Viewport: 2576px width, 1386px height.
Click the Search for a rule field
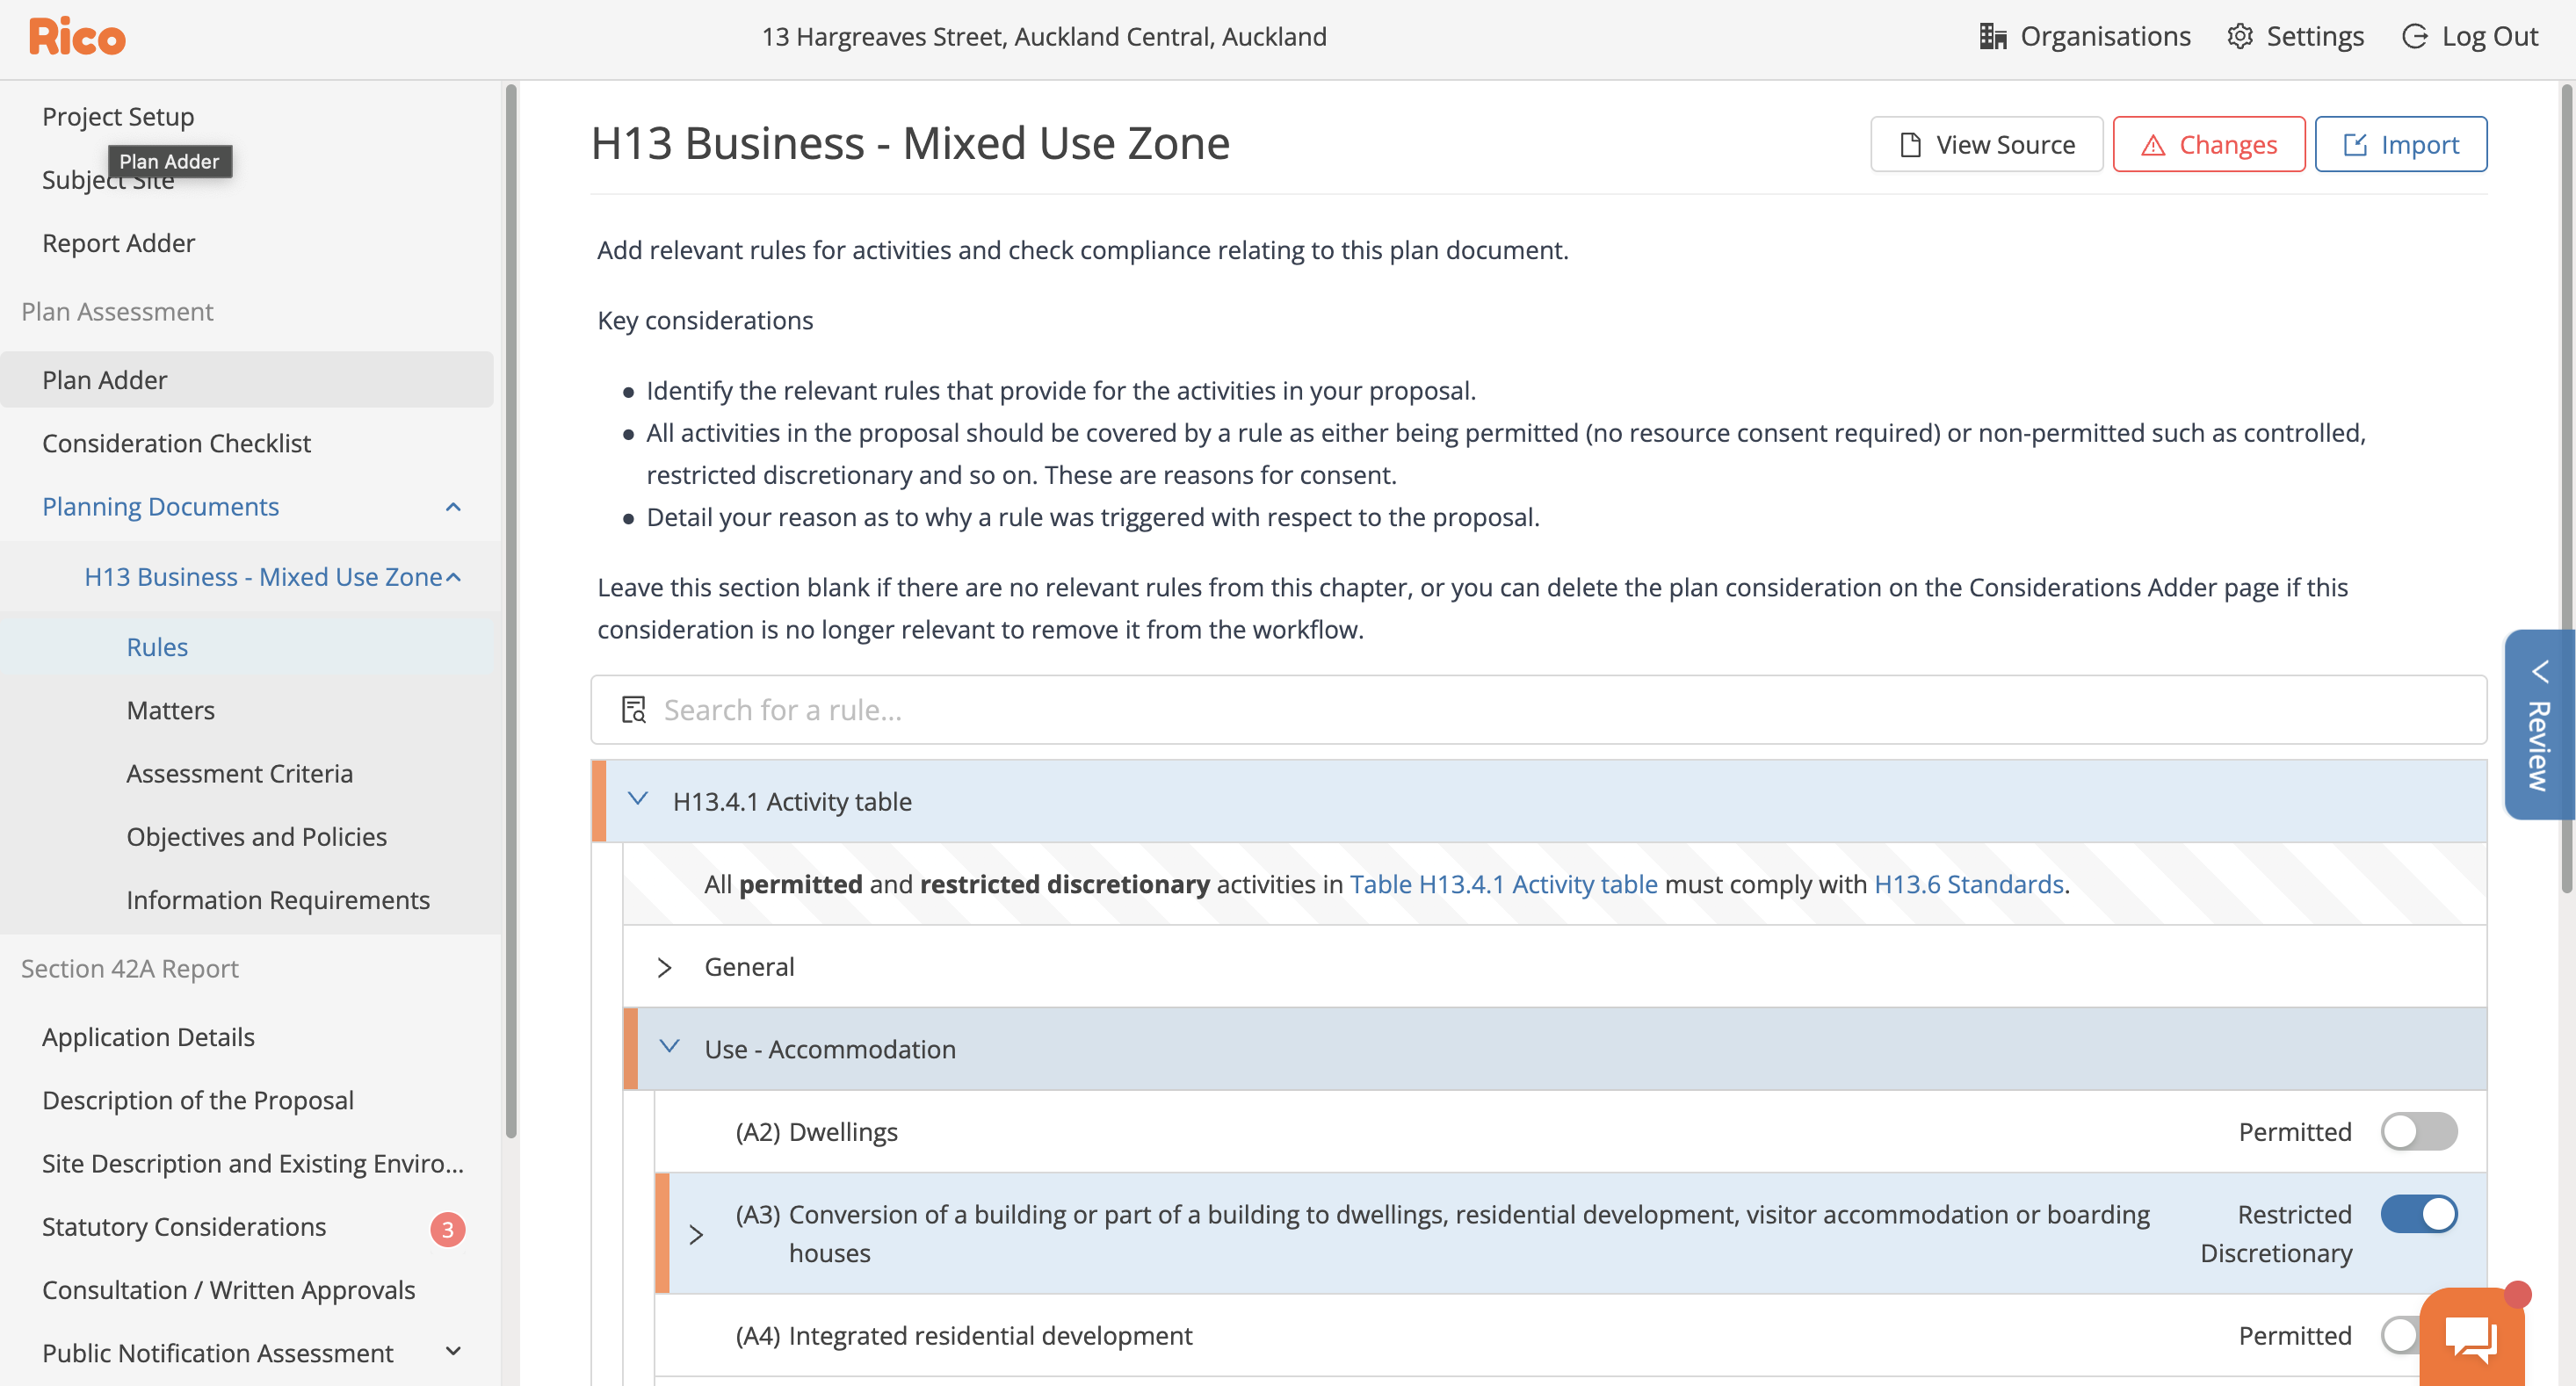tap(1538, 710)
